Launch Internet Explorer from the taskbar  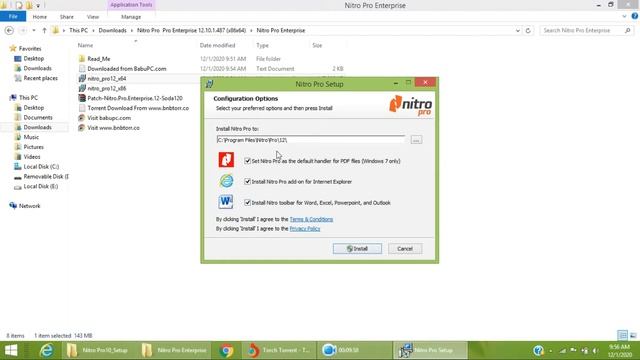pos(47,350)
